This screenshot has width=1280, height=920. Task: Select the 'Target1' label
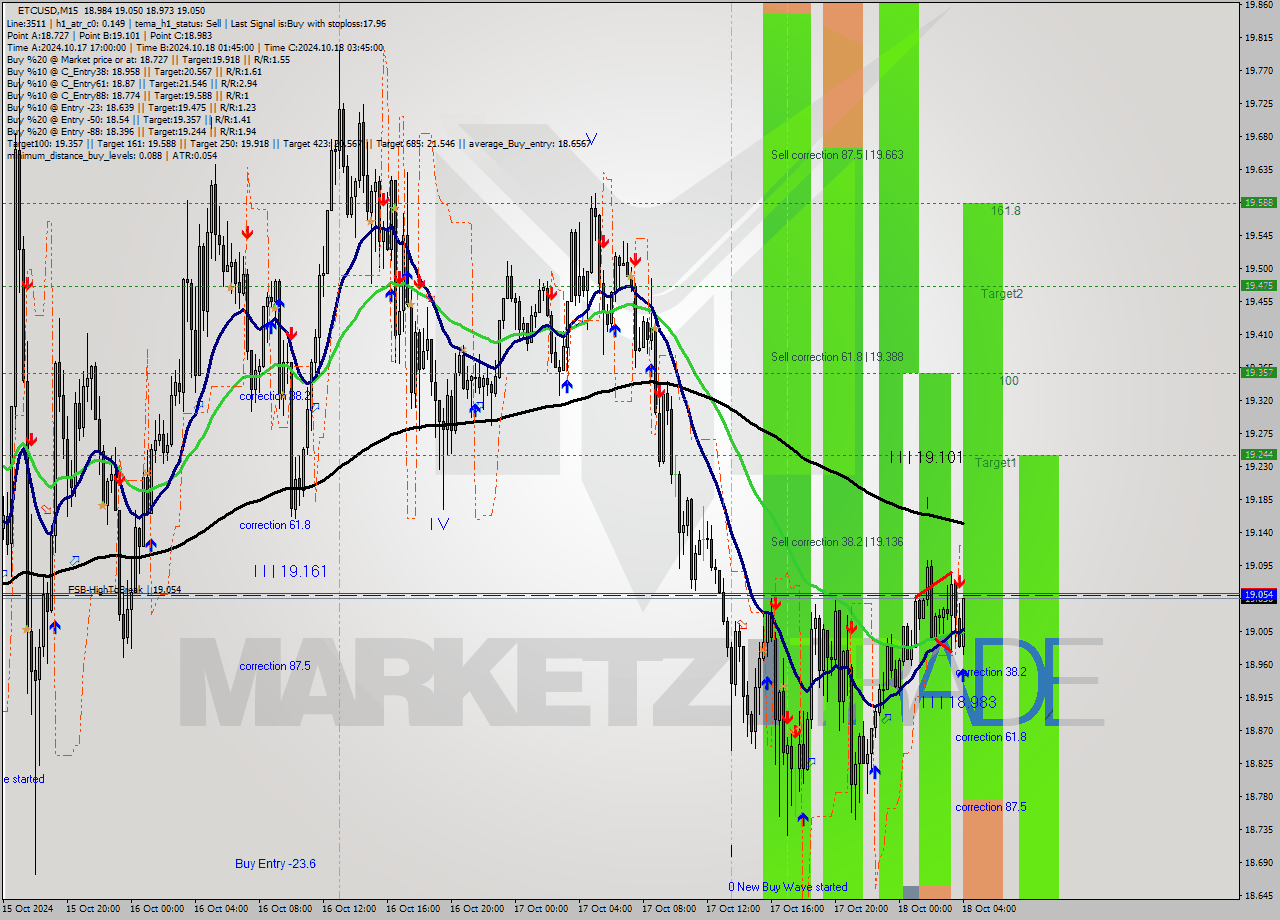pos(996,463)
